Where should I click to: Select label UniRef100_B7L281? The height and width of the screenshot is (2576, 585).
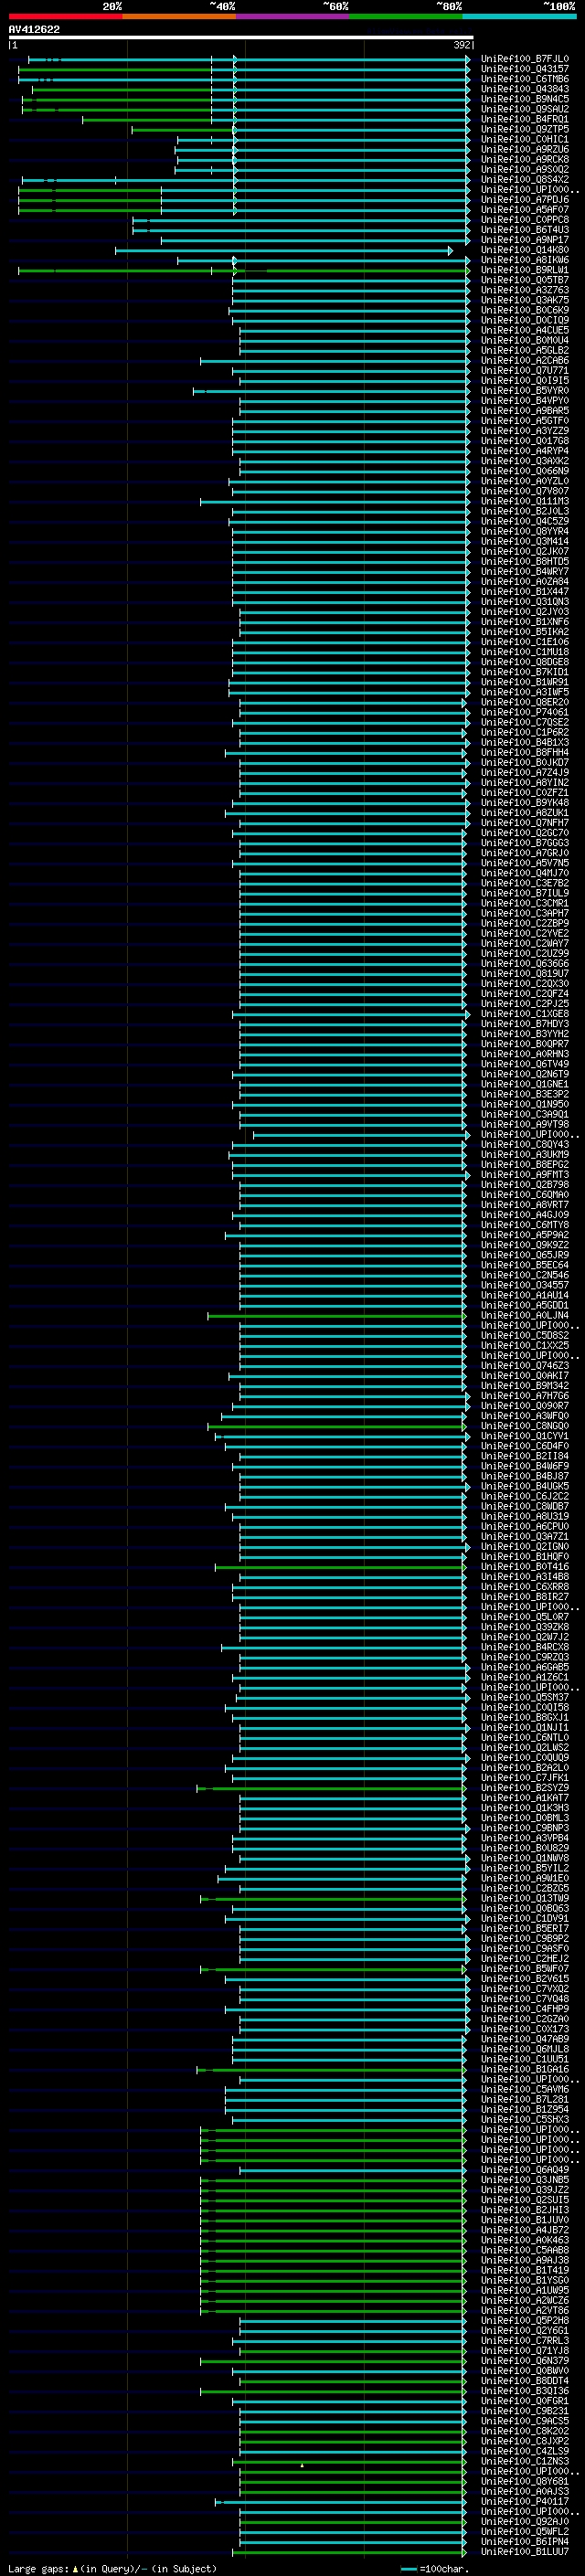524,2100
